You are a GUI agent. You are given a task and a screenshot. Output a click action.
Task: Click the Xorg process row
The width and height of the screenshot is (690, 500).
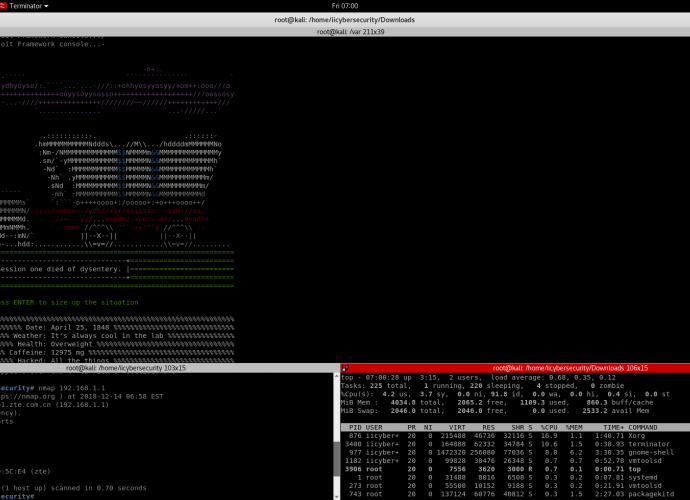(x=515, y=436)
